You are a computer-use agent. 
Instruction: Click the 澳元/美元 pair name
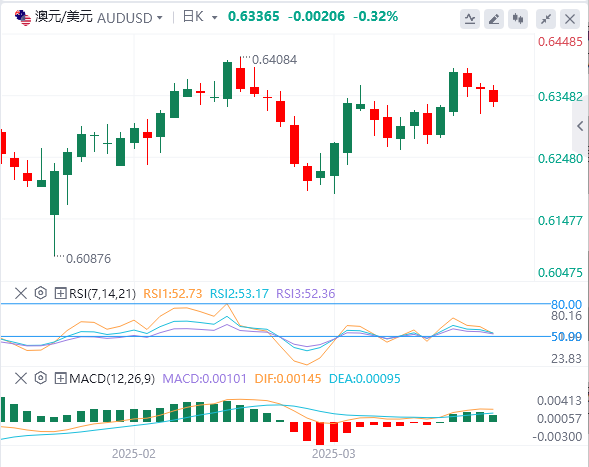[63, 17]
